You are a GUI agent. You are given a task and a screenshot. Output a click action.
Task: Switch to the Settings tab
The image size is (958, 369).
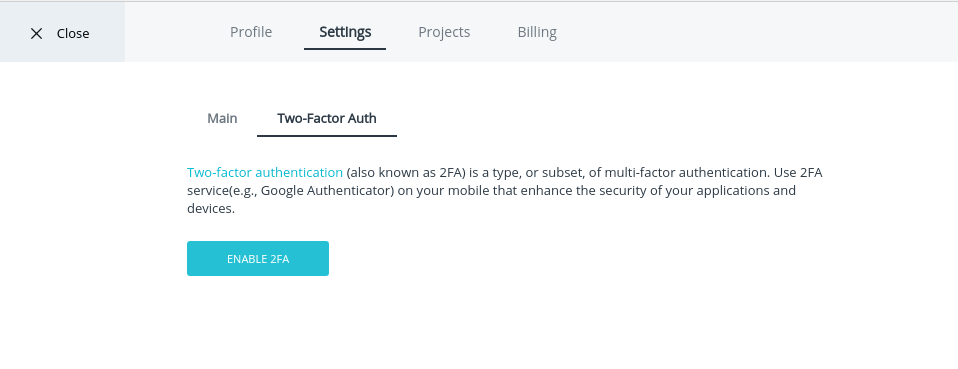[345, 32]
